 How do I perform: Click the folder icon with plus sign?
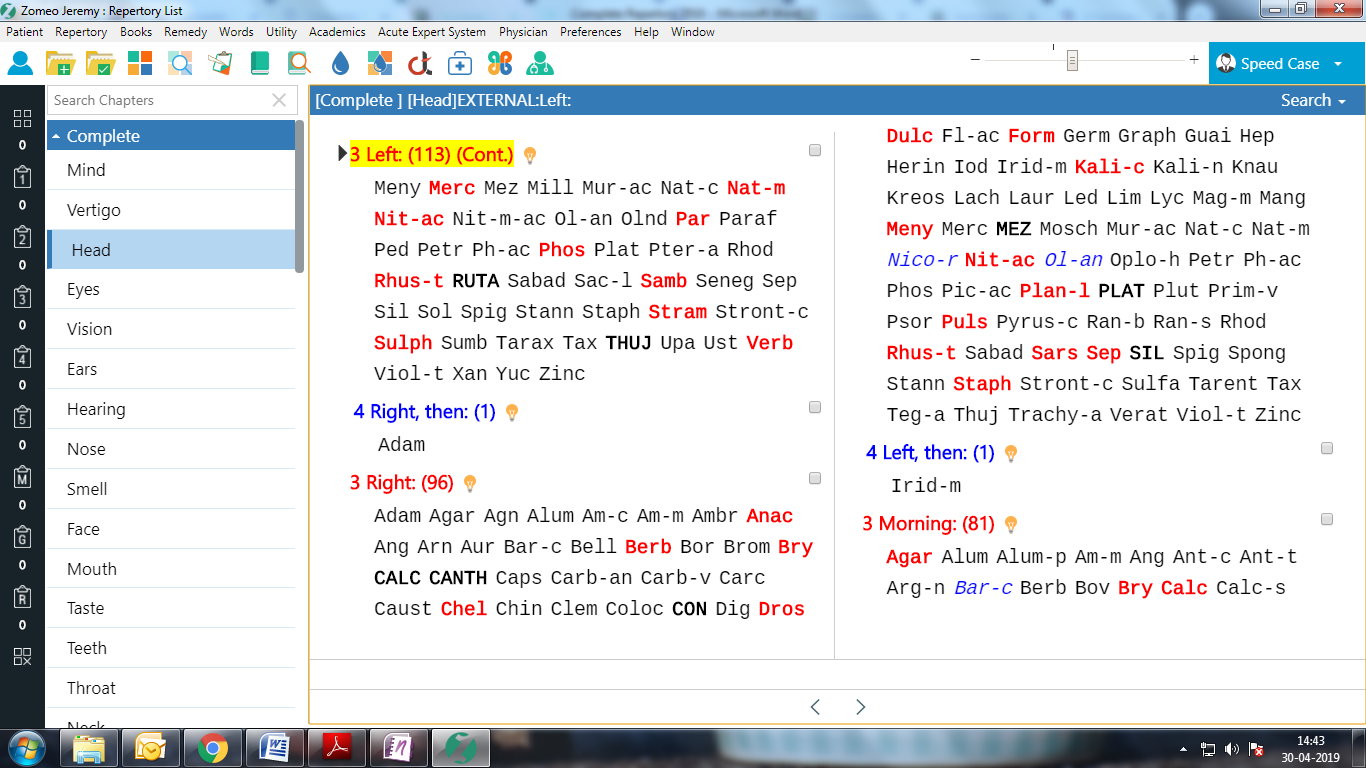60,64
